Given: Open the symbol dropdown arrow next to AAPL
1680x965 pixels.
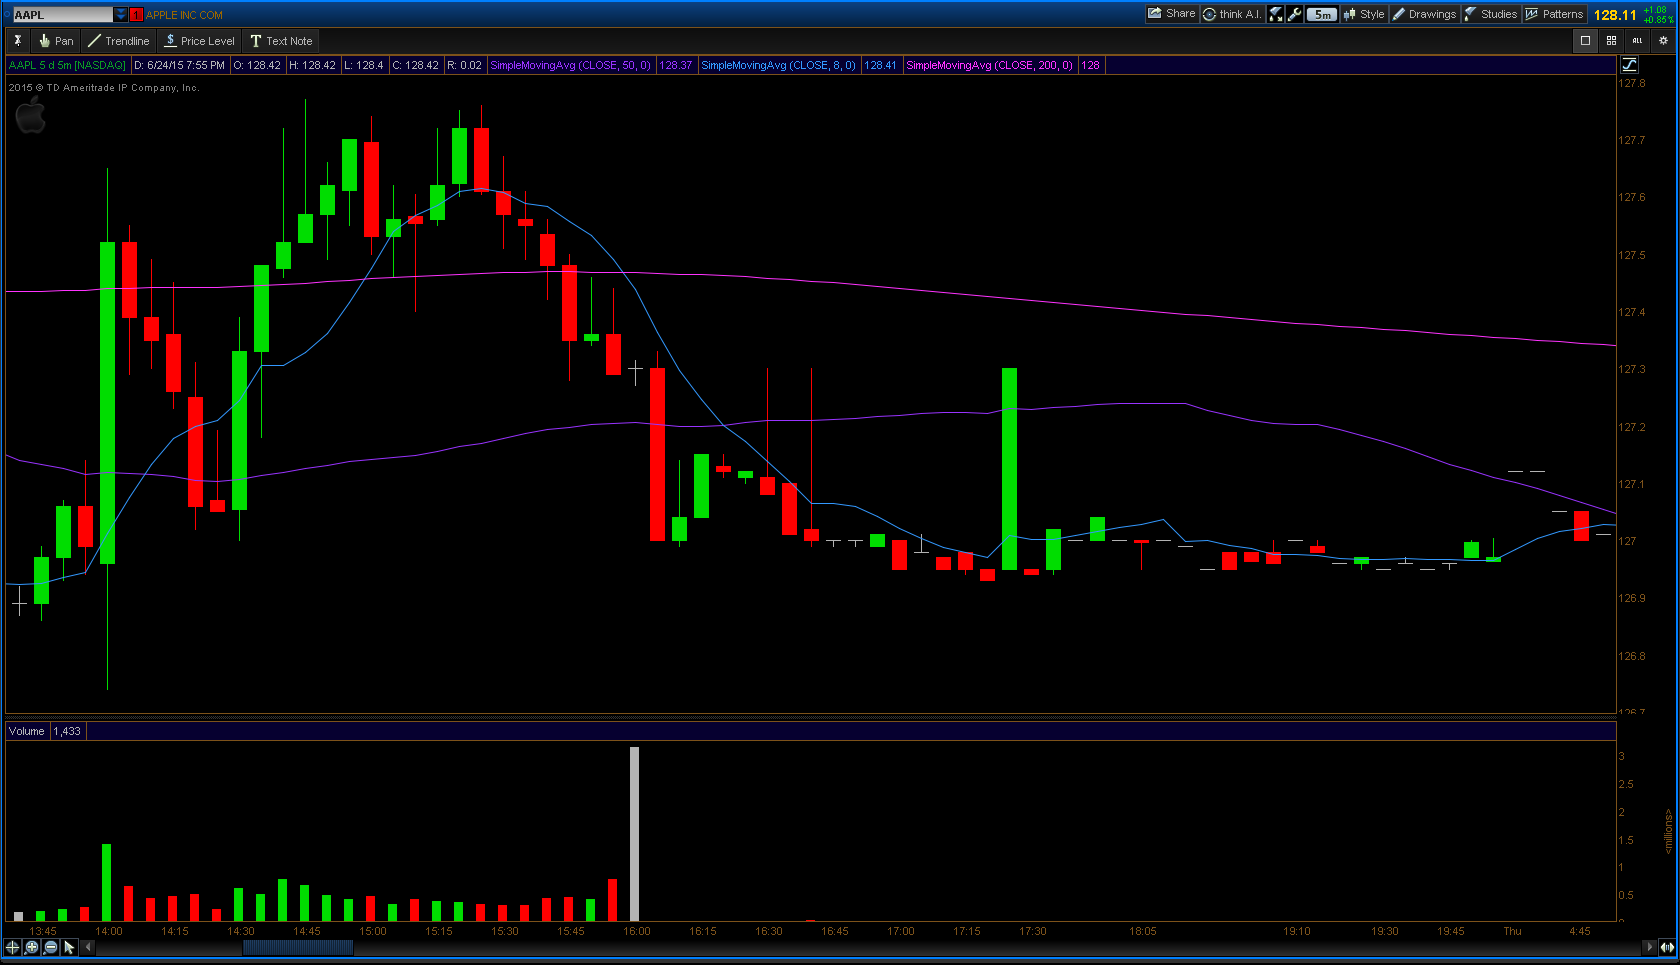Looking at the screenshot, I should pyautogui.click(x=121, y=15).
